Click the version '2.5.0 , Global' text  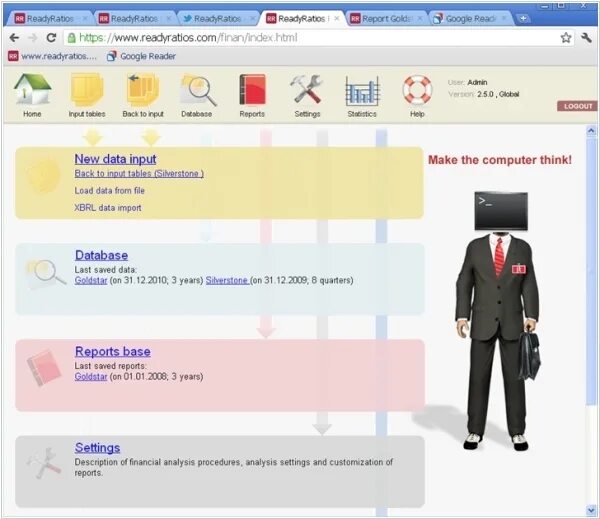click(x=498, y=94)
